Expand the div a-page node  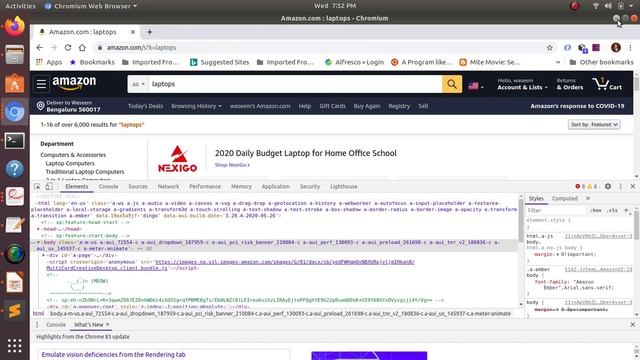click(43, 255)
